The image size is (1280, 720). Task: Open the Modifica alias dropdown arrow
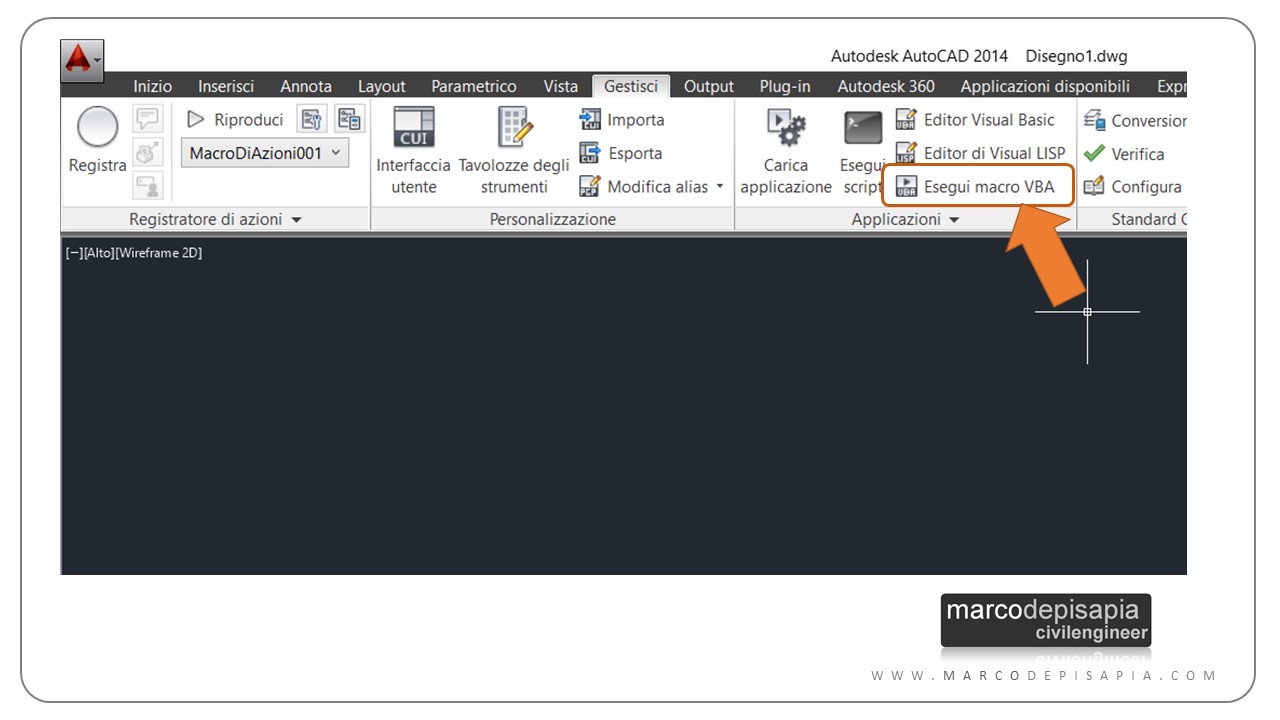(719, 186)
